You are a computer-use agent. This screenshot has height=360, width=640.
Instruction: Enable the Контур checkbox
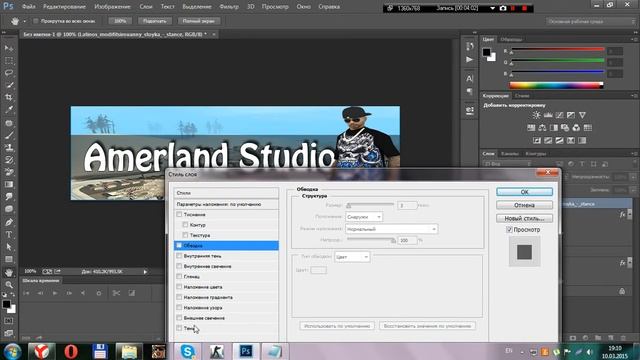[185, 224]
